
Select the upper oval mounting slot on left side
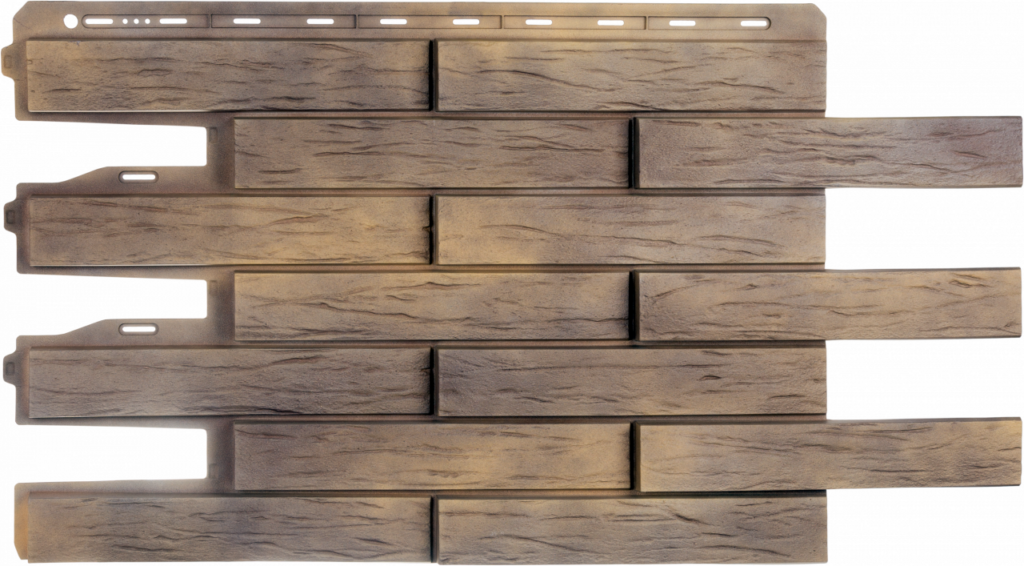(139, 177)
